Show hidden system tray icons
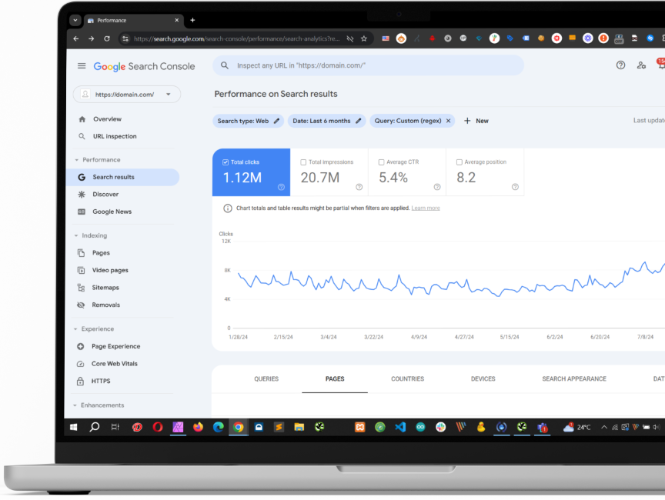665x500 pixels. (x=604, y=427)
